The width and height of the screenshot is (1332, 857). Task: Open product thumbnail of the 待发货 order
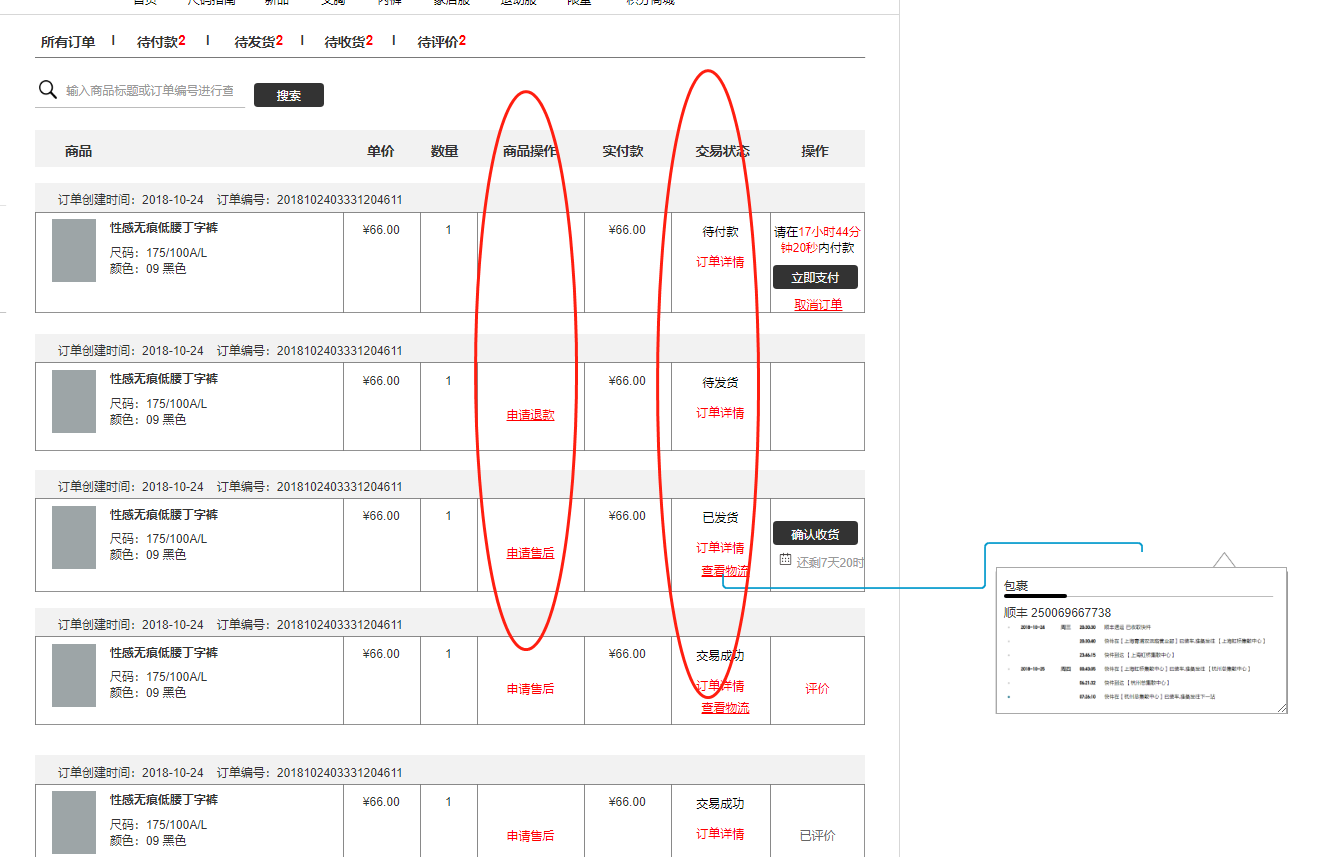[74, 401]
